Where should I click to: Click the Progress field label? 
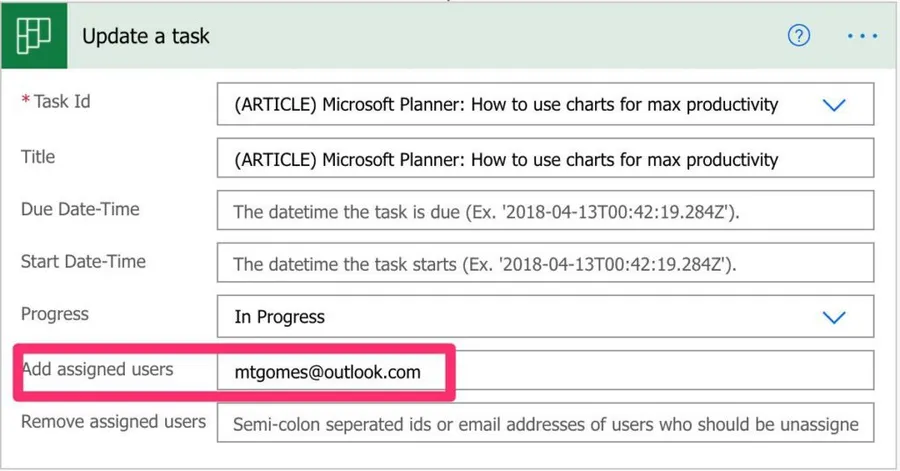(55, 314)
